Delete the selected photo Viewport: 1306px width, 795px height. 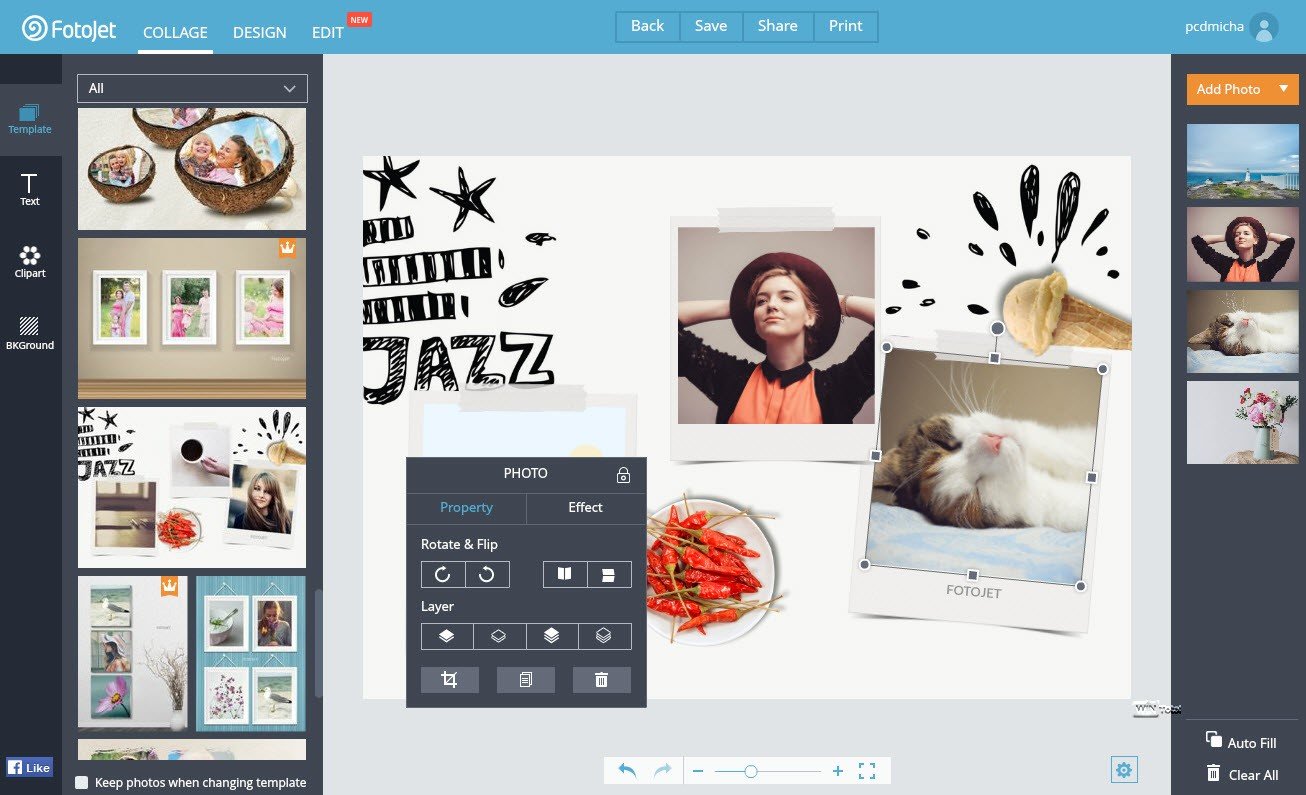tap(602, 680)
